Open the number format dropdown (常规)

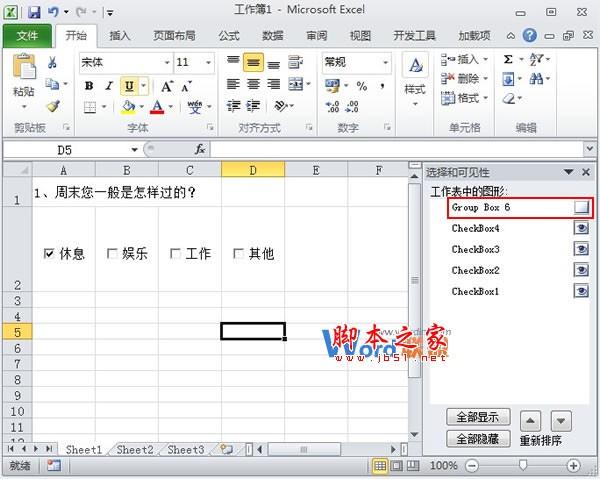pyautogui.click(x=384, y=62)
